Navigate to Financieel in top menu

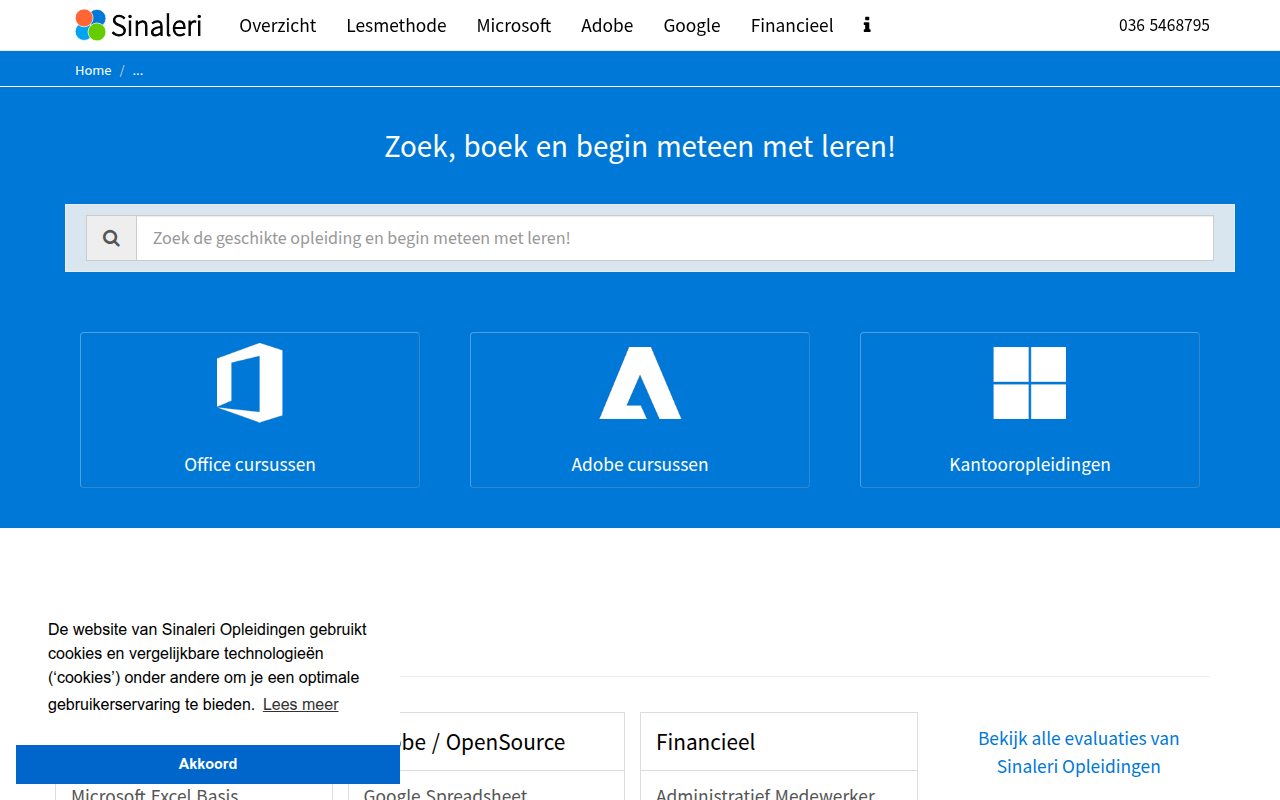click(x=792, y=25)
